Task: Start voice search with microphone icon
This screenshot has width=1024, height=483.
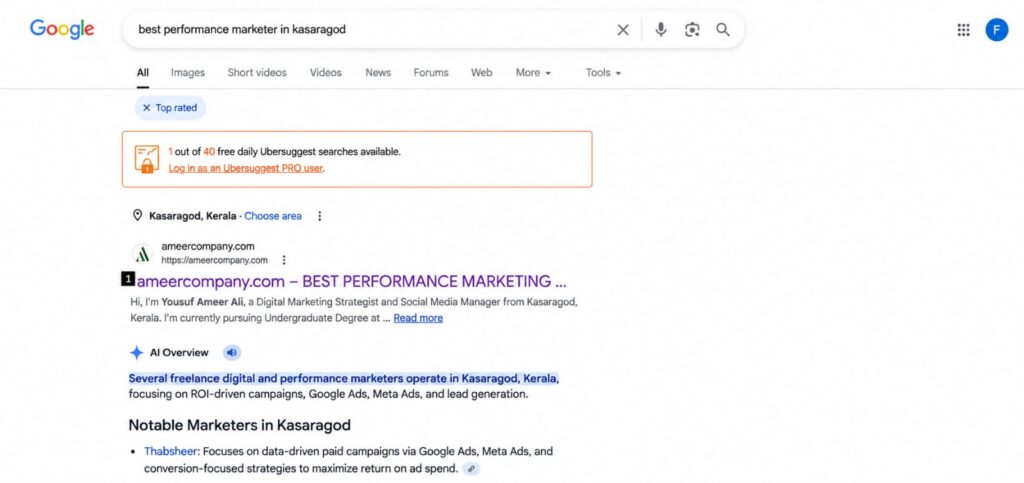Action: tap(661, 29)
